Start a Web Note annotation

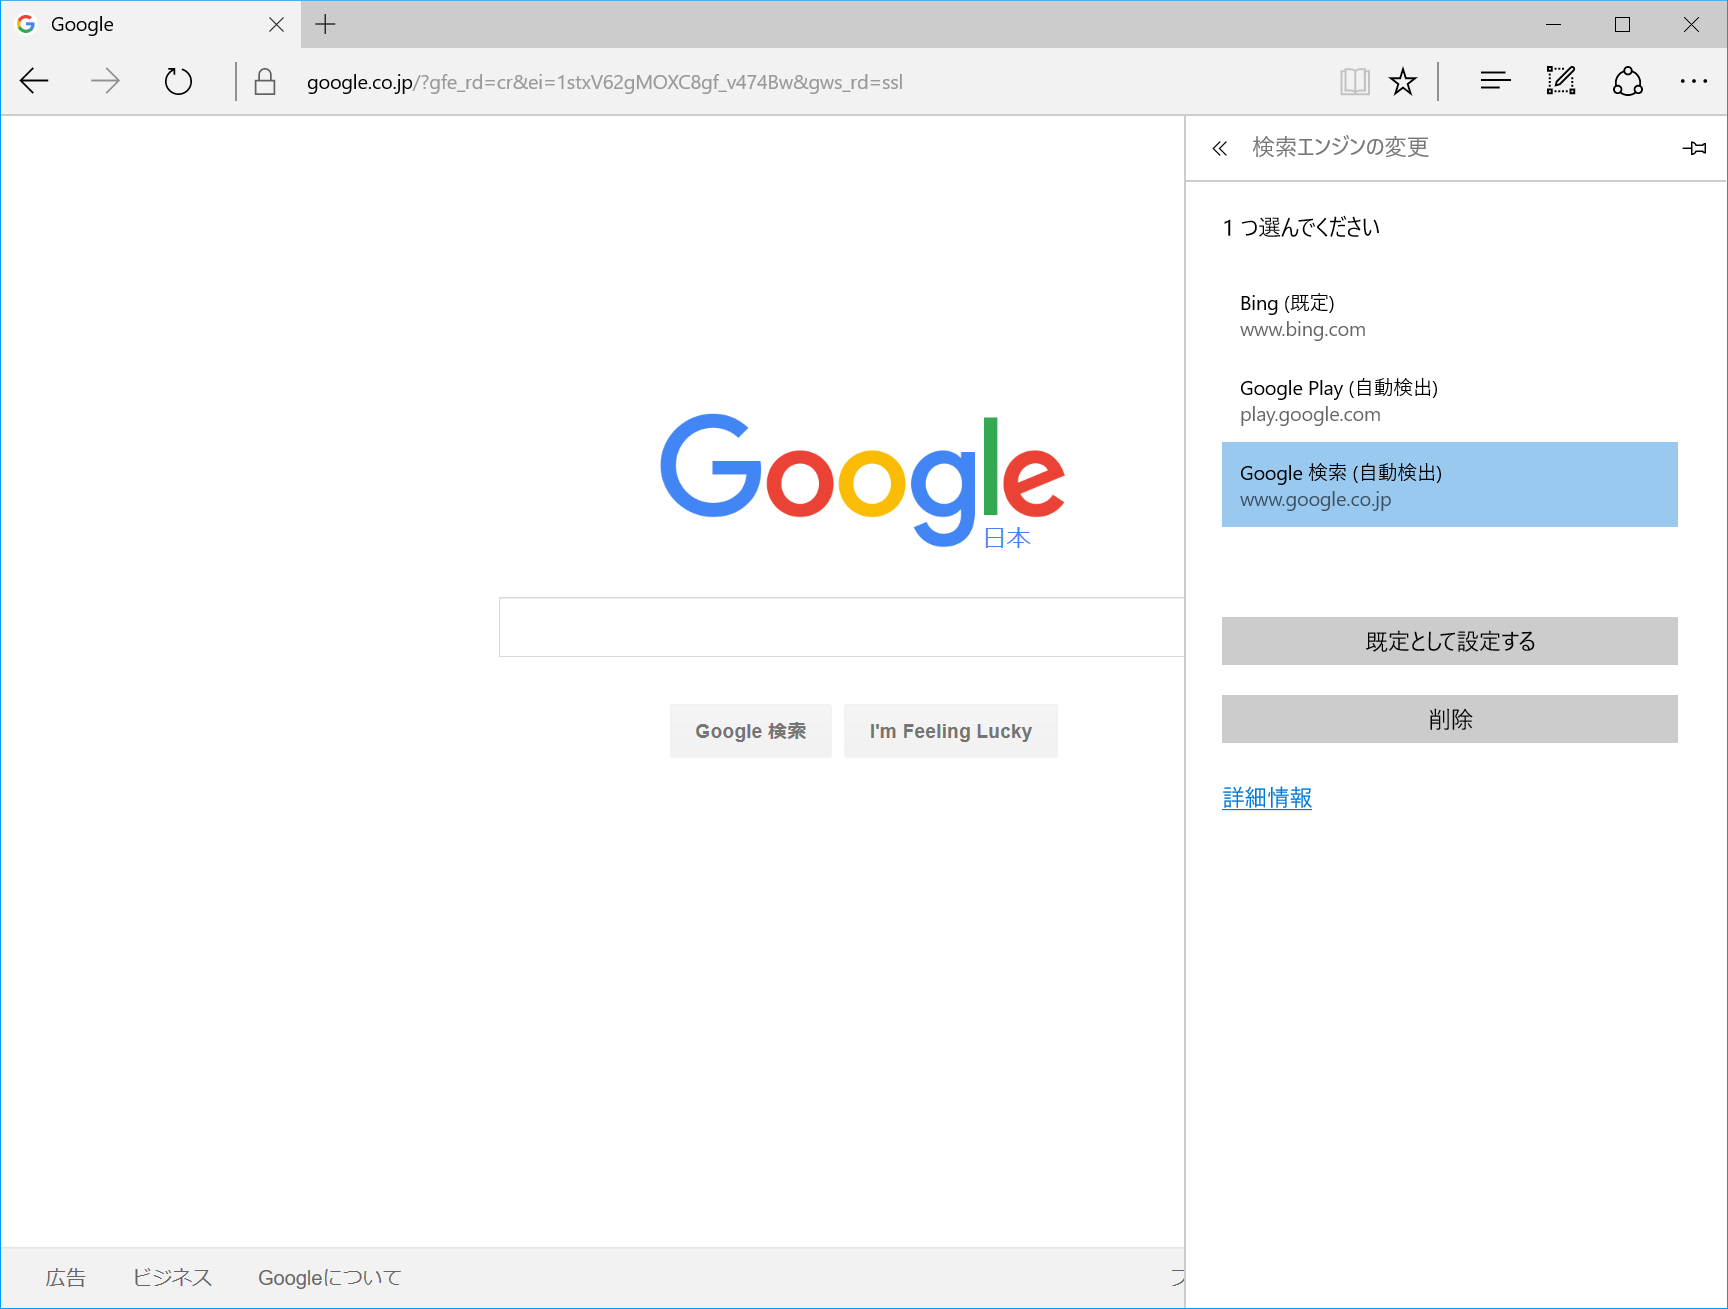pyautogui.click(x=1560, y=81)
